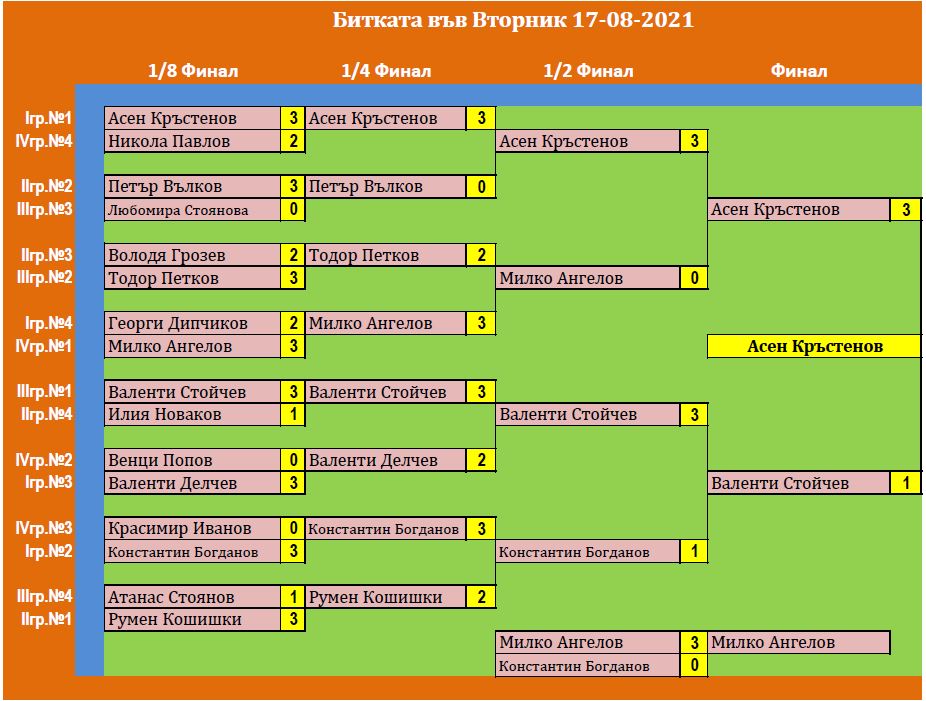The image size is (926, 701).
Task: Click Милко Ангелов's semifinal score of 0
Action: [x=694, y=279]
